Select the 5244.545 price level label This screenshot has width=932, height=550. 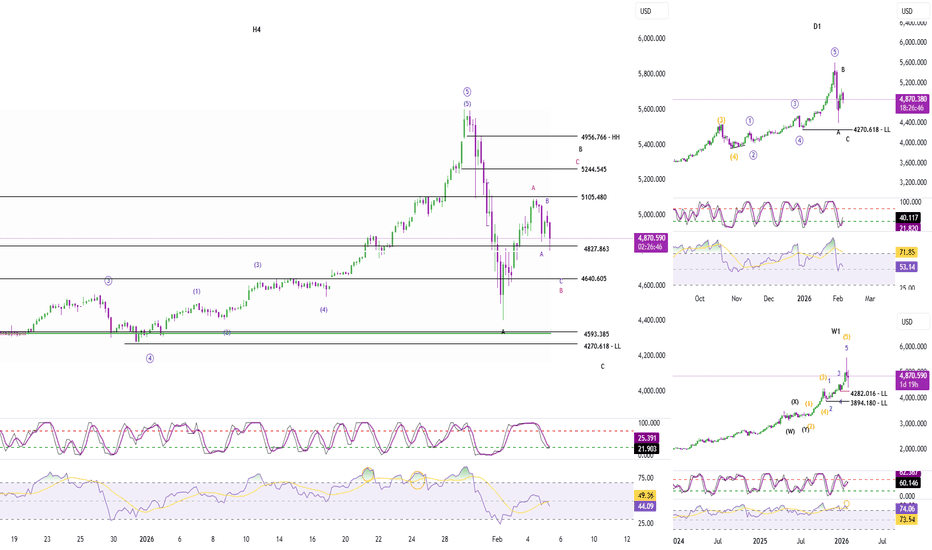594,169
